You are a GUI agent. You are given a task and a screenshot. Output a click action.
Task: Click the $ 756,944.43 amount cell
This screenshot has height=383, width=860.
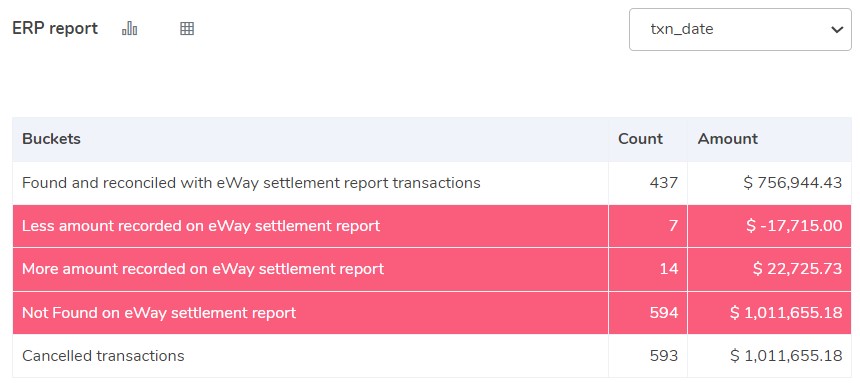(x=770, y=183)
